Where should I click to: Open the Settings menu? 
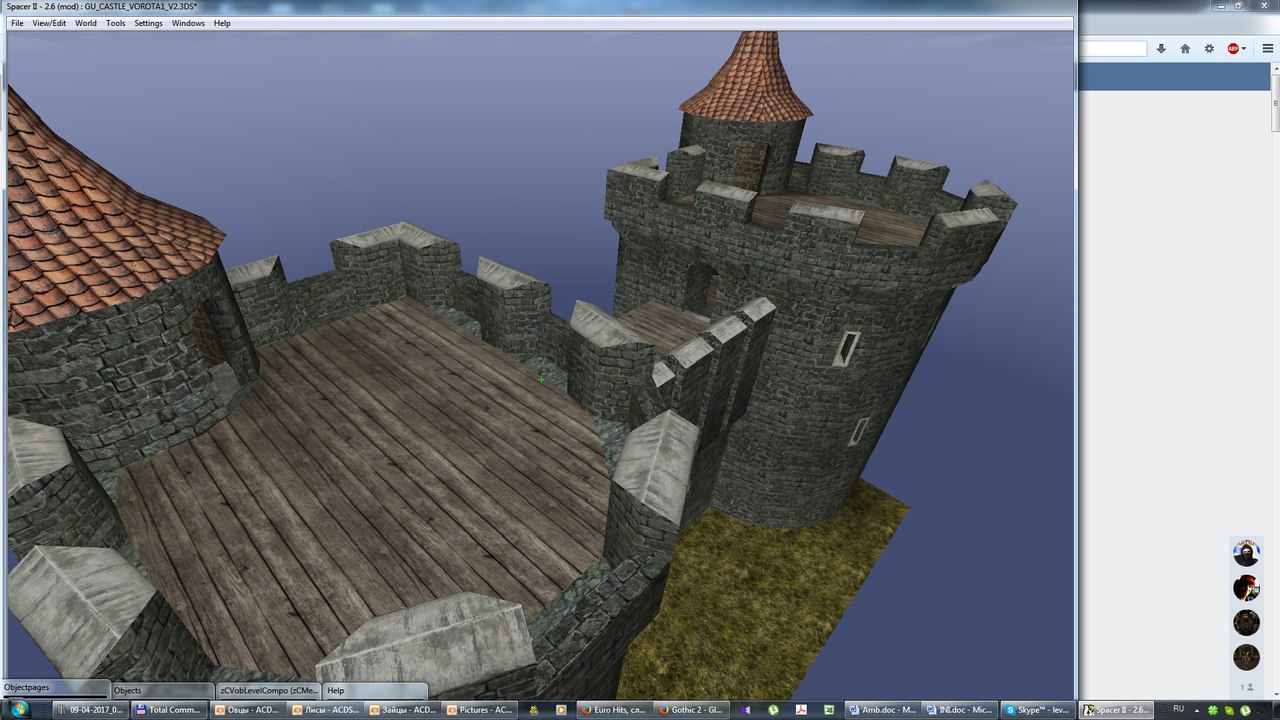(x=148, y=23)
